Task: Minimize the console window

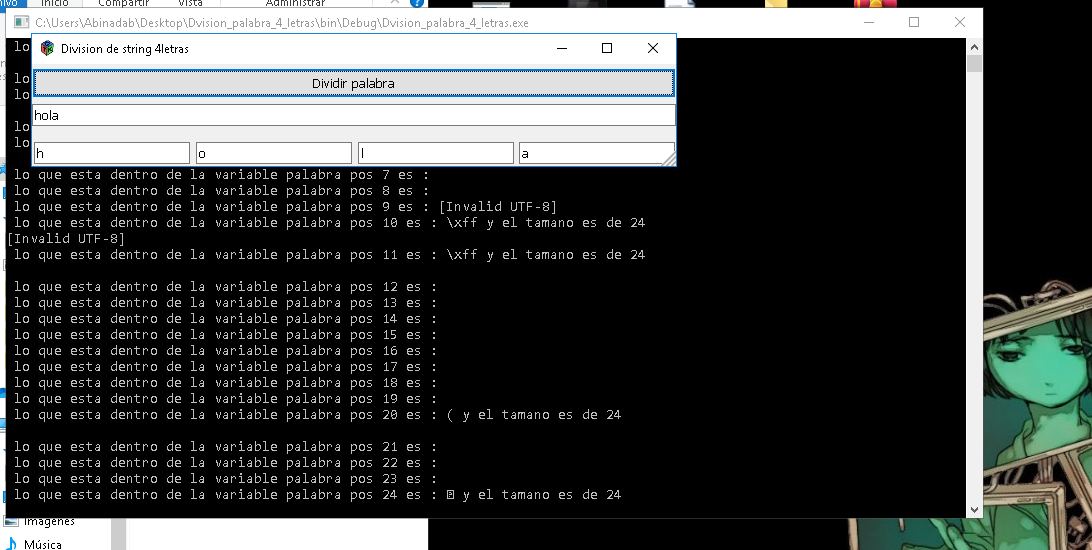Action: click(x=868, y=22)
